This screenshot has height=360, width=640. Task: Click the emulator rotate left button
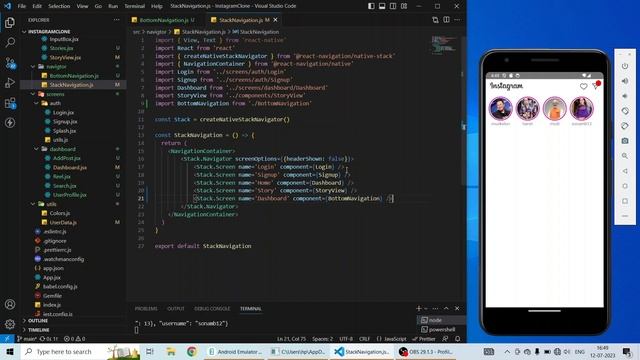625,111
